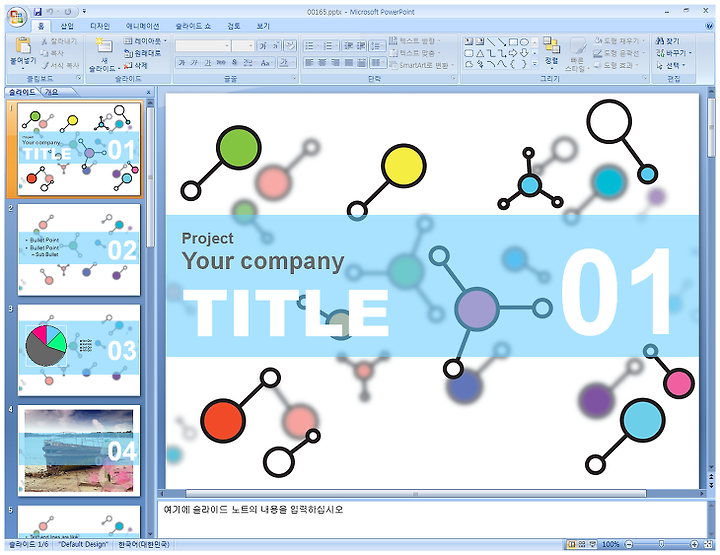Click the Zoom In plus button
This screenshot has width=720, height=555.
coord(694,544)
